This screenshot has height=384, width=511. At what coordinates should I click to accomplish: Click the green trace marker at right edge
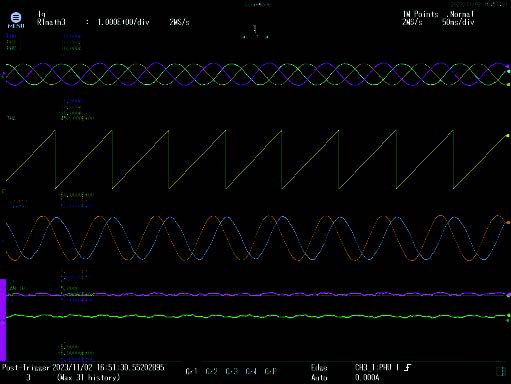(508, 315)
